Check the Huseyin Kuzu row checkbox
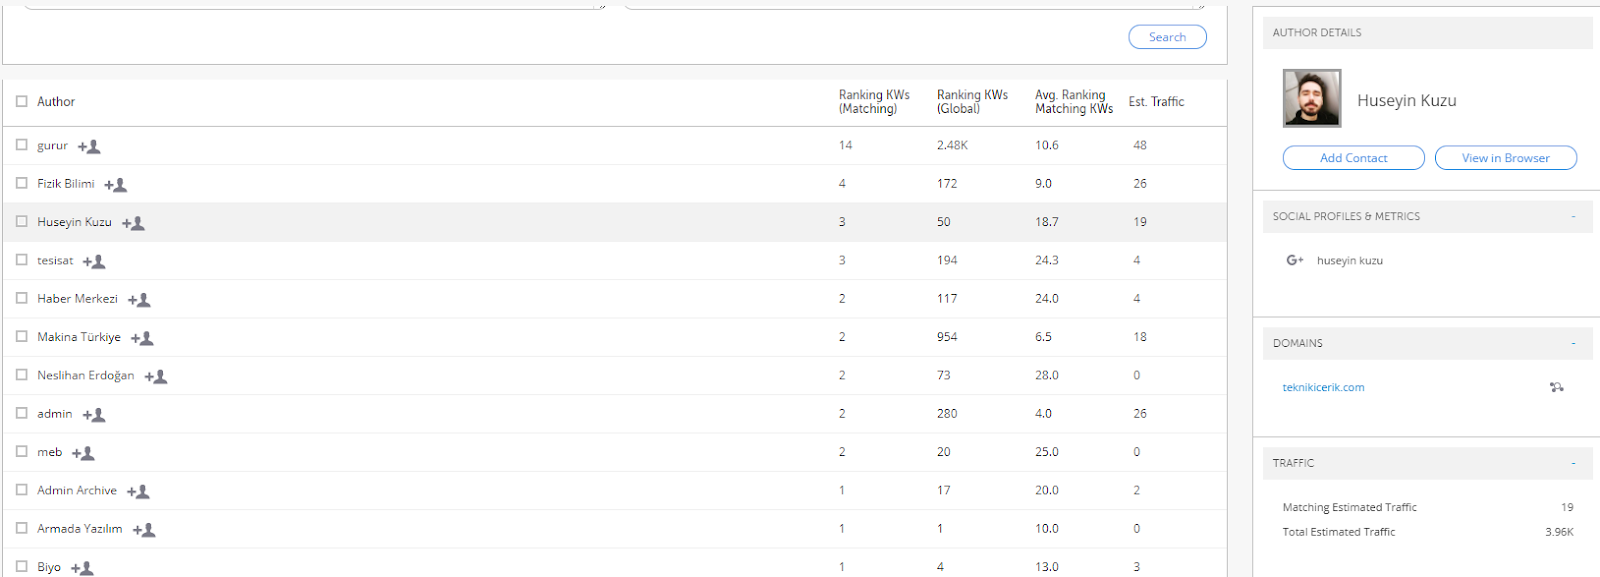The image size is (1600, 577). [x=22, y=221]
